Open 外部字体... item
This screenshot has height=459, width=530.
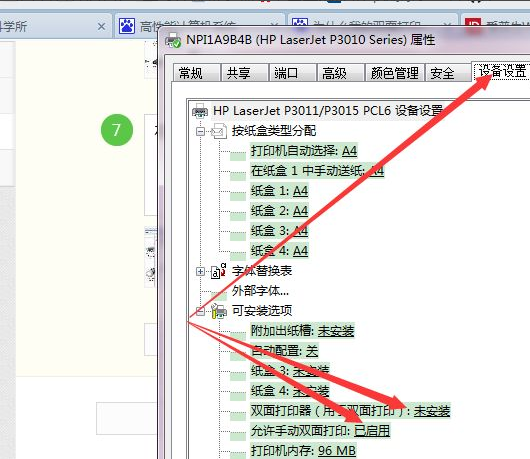(x=260, y=291)
